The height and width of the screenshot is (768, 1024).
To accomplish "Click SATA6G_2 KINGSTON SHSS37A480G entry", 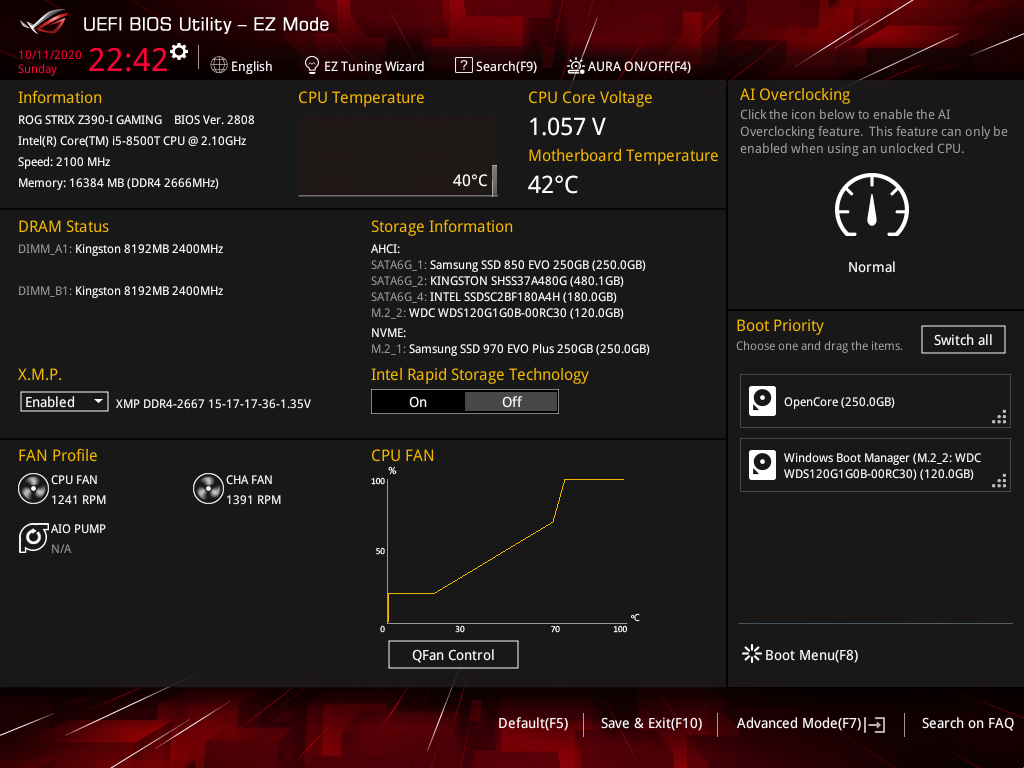I will pyautogui.click(x=497, y=281).
